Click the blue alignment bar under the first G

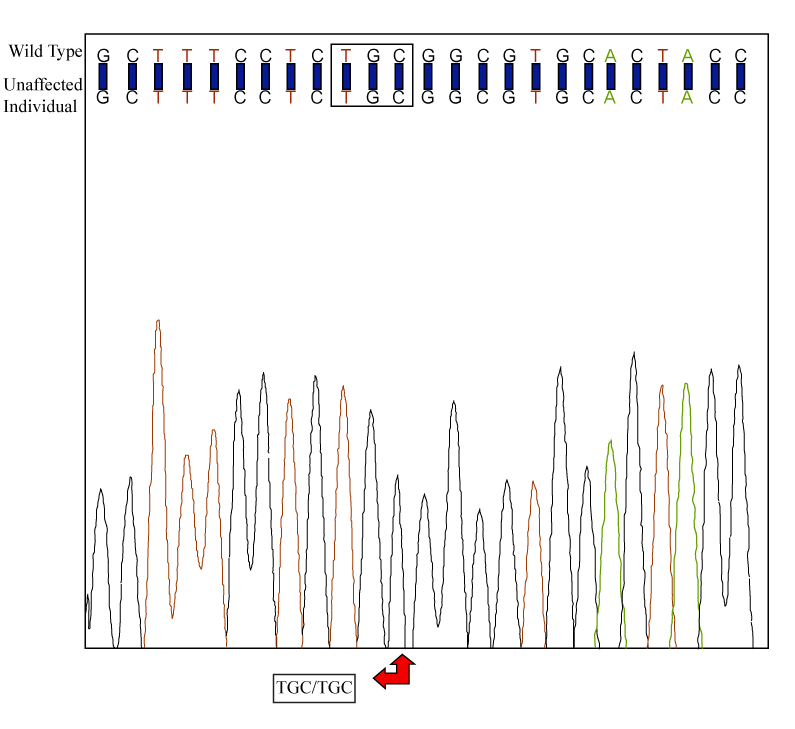[103, 77]
